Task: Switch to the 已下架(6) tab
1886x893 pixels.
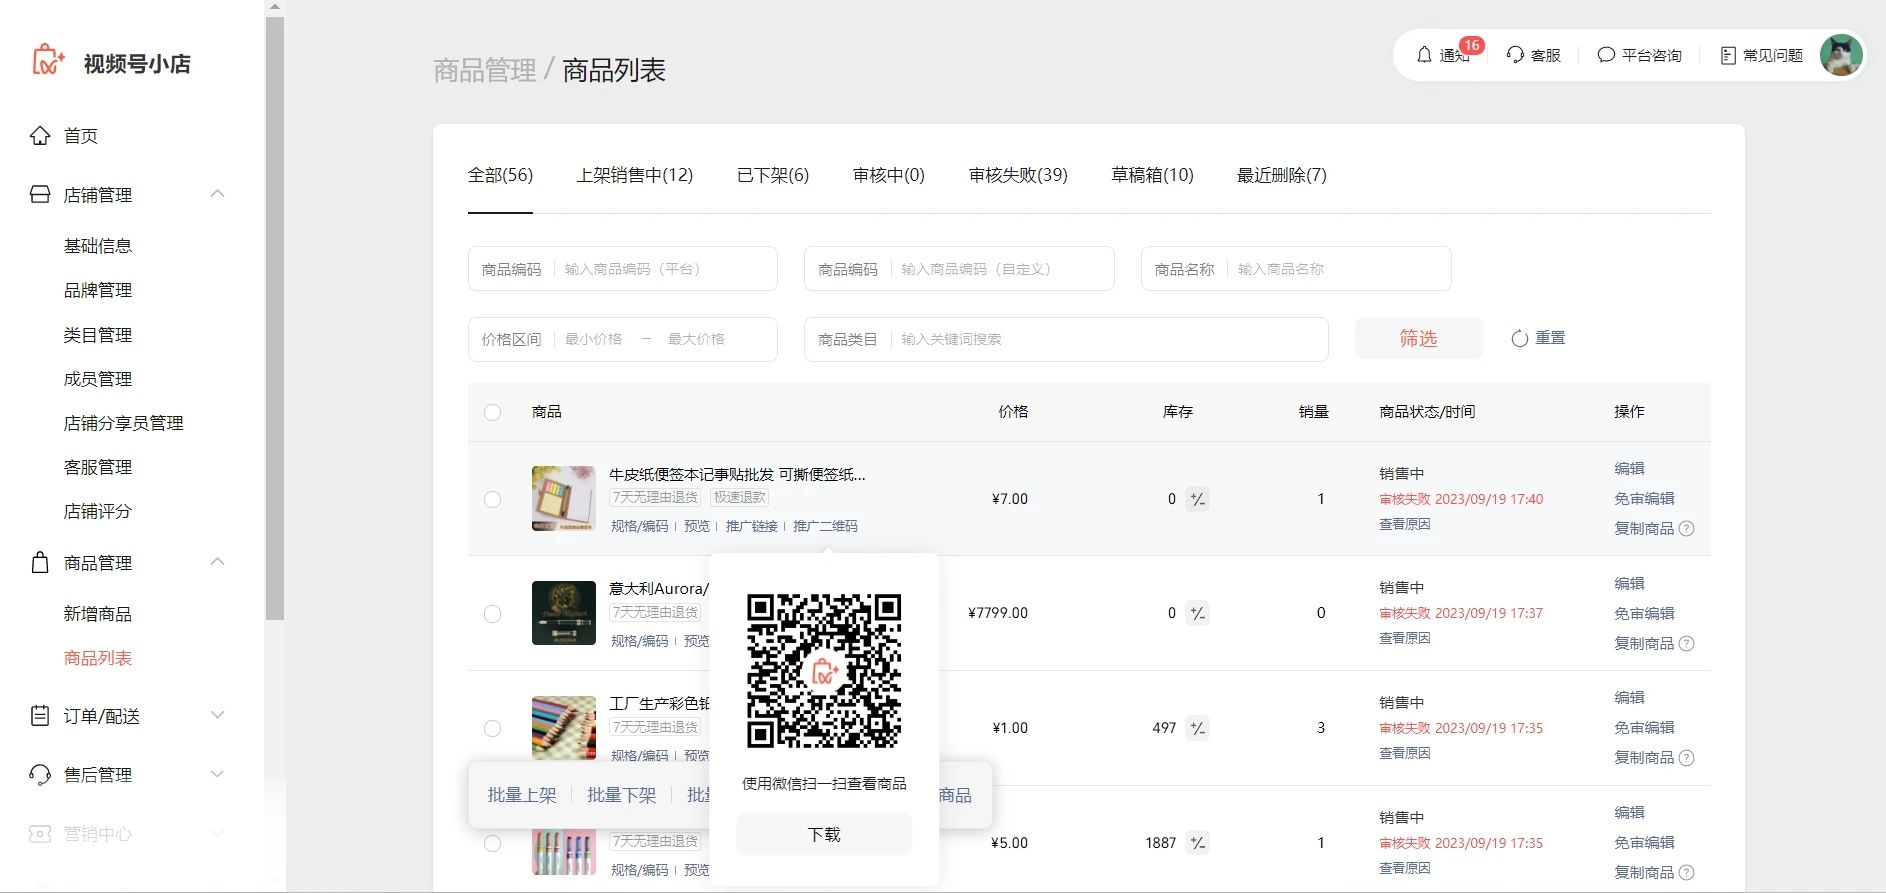Action: coord(773,175)
